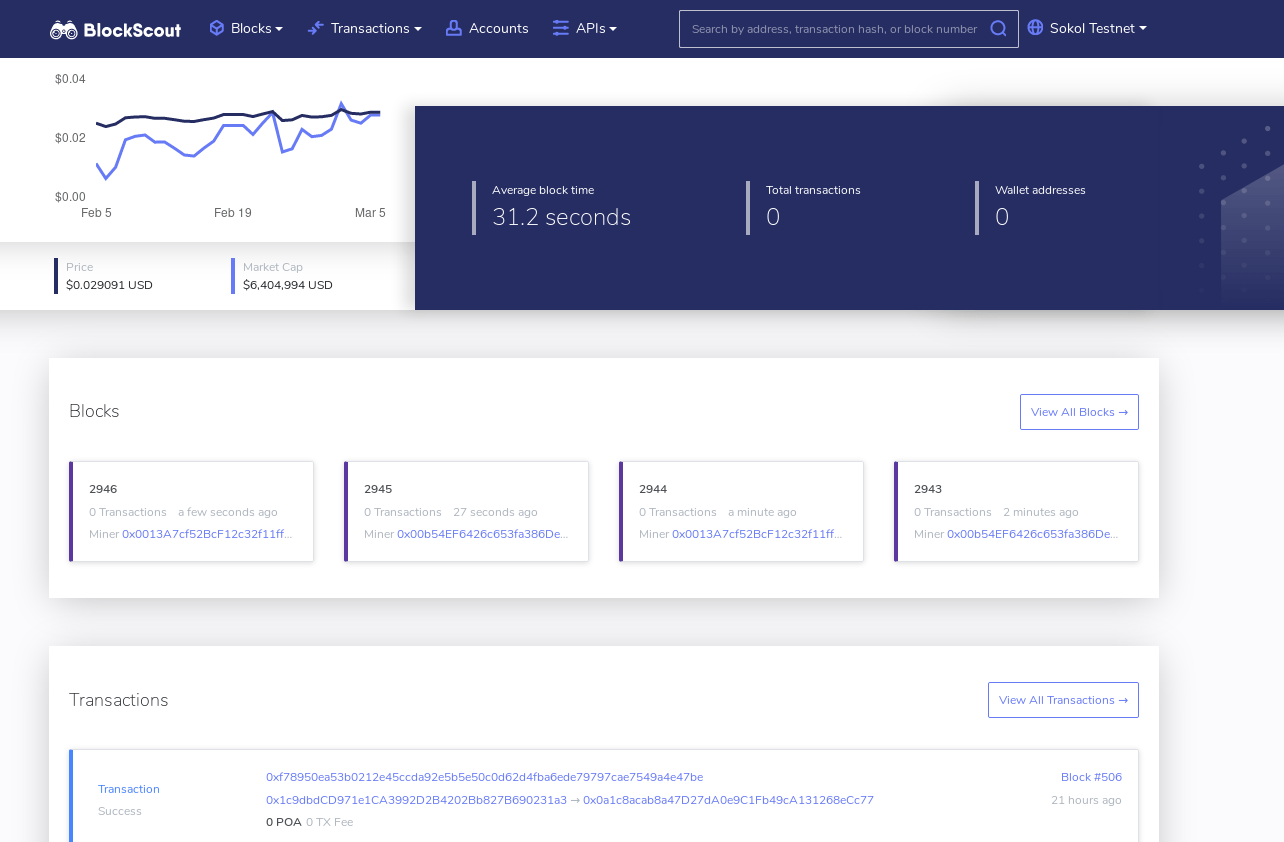Click the '0 TX Fee' text
This screenshot has height=842, width=1284.
329,822
